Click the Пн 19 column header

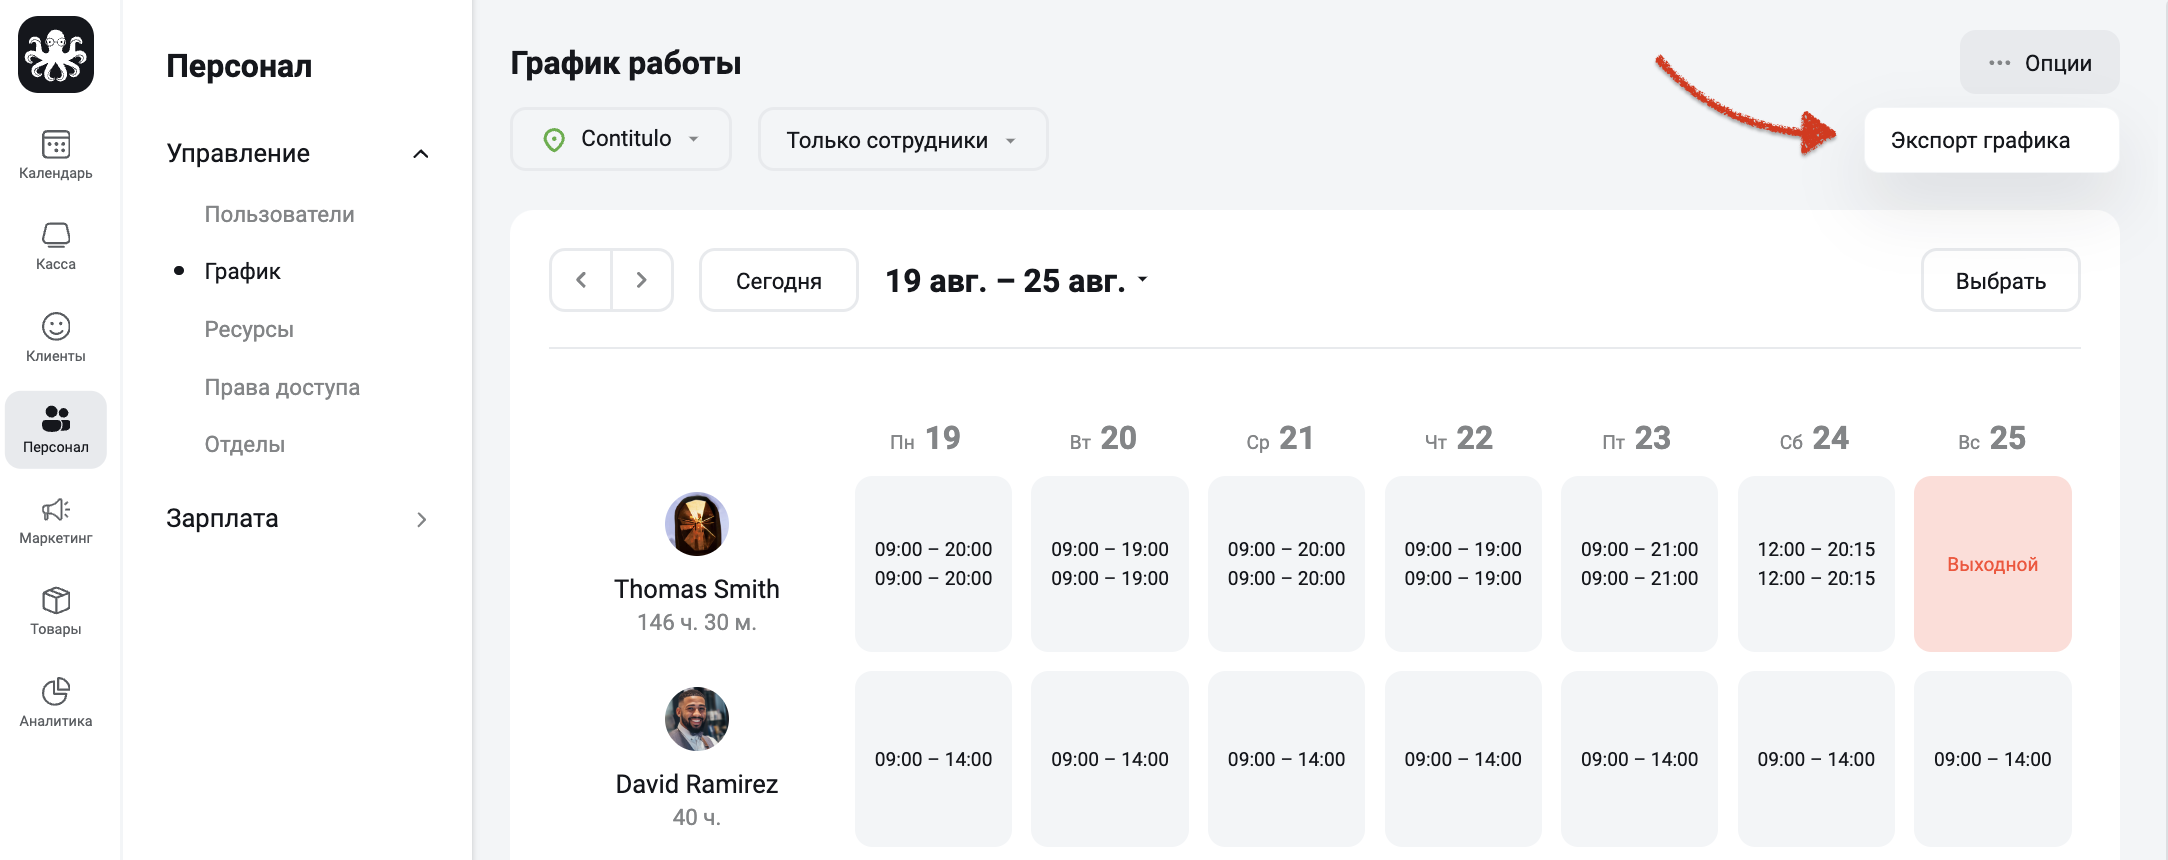click(x=926, y=439)
